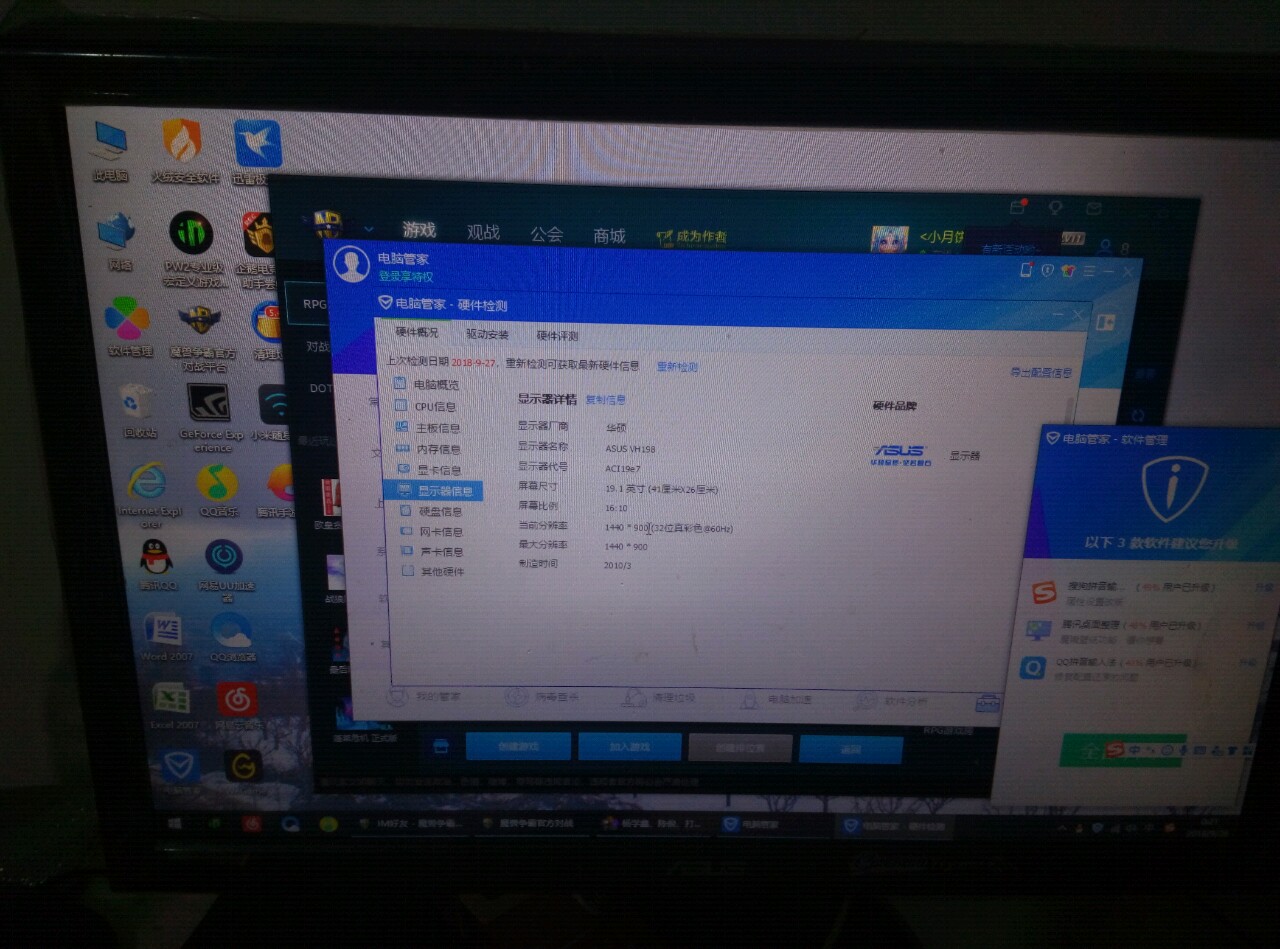Image resolution: width=1280 pixels, height=949 pixels.
Task: Click the 重新检测 link
Action: pyautogui.click(x=677, y=367)
